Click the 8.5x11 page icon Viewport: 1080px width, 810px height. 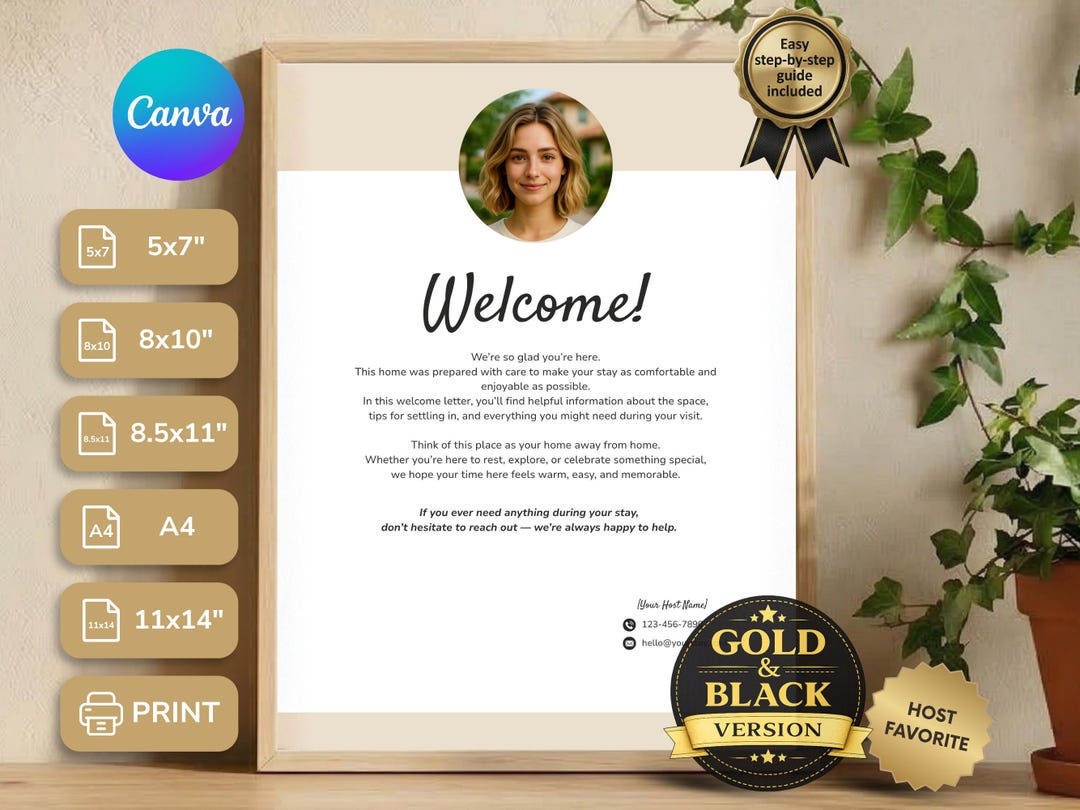(97, 434)
